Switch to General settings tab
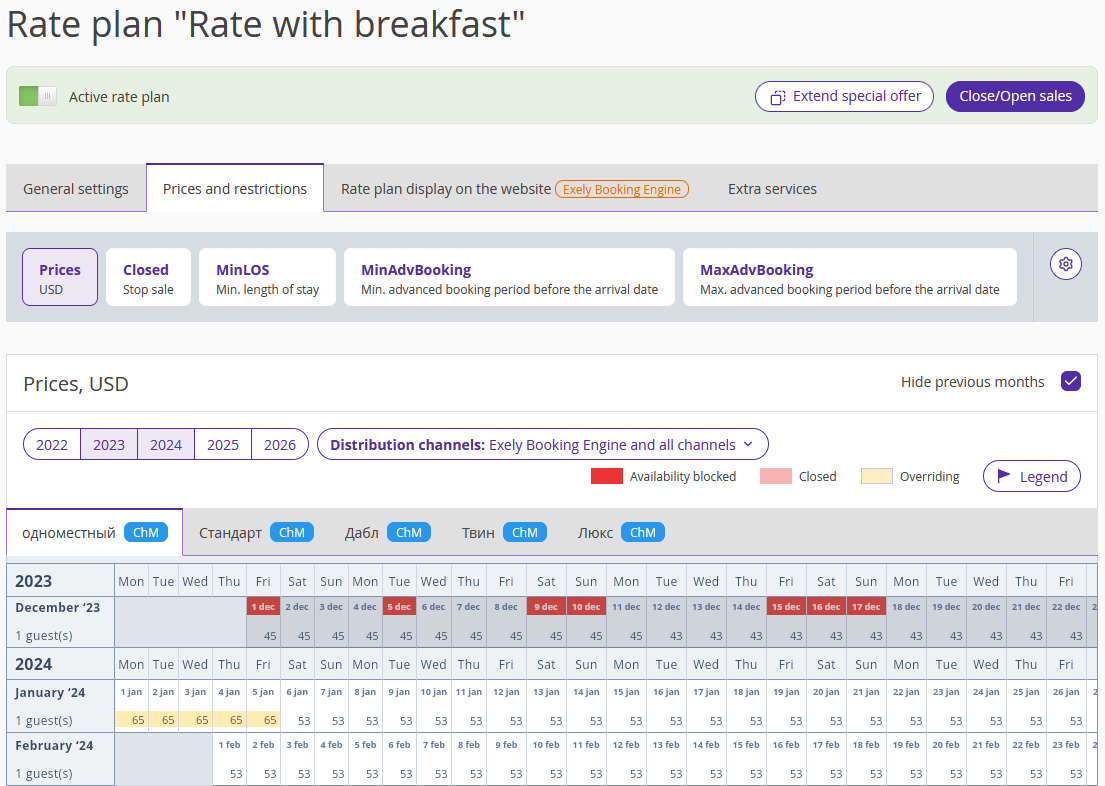Image resolution: width=1105 pixels, height=786 pixels. click(x=76, y=189)
